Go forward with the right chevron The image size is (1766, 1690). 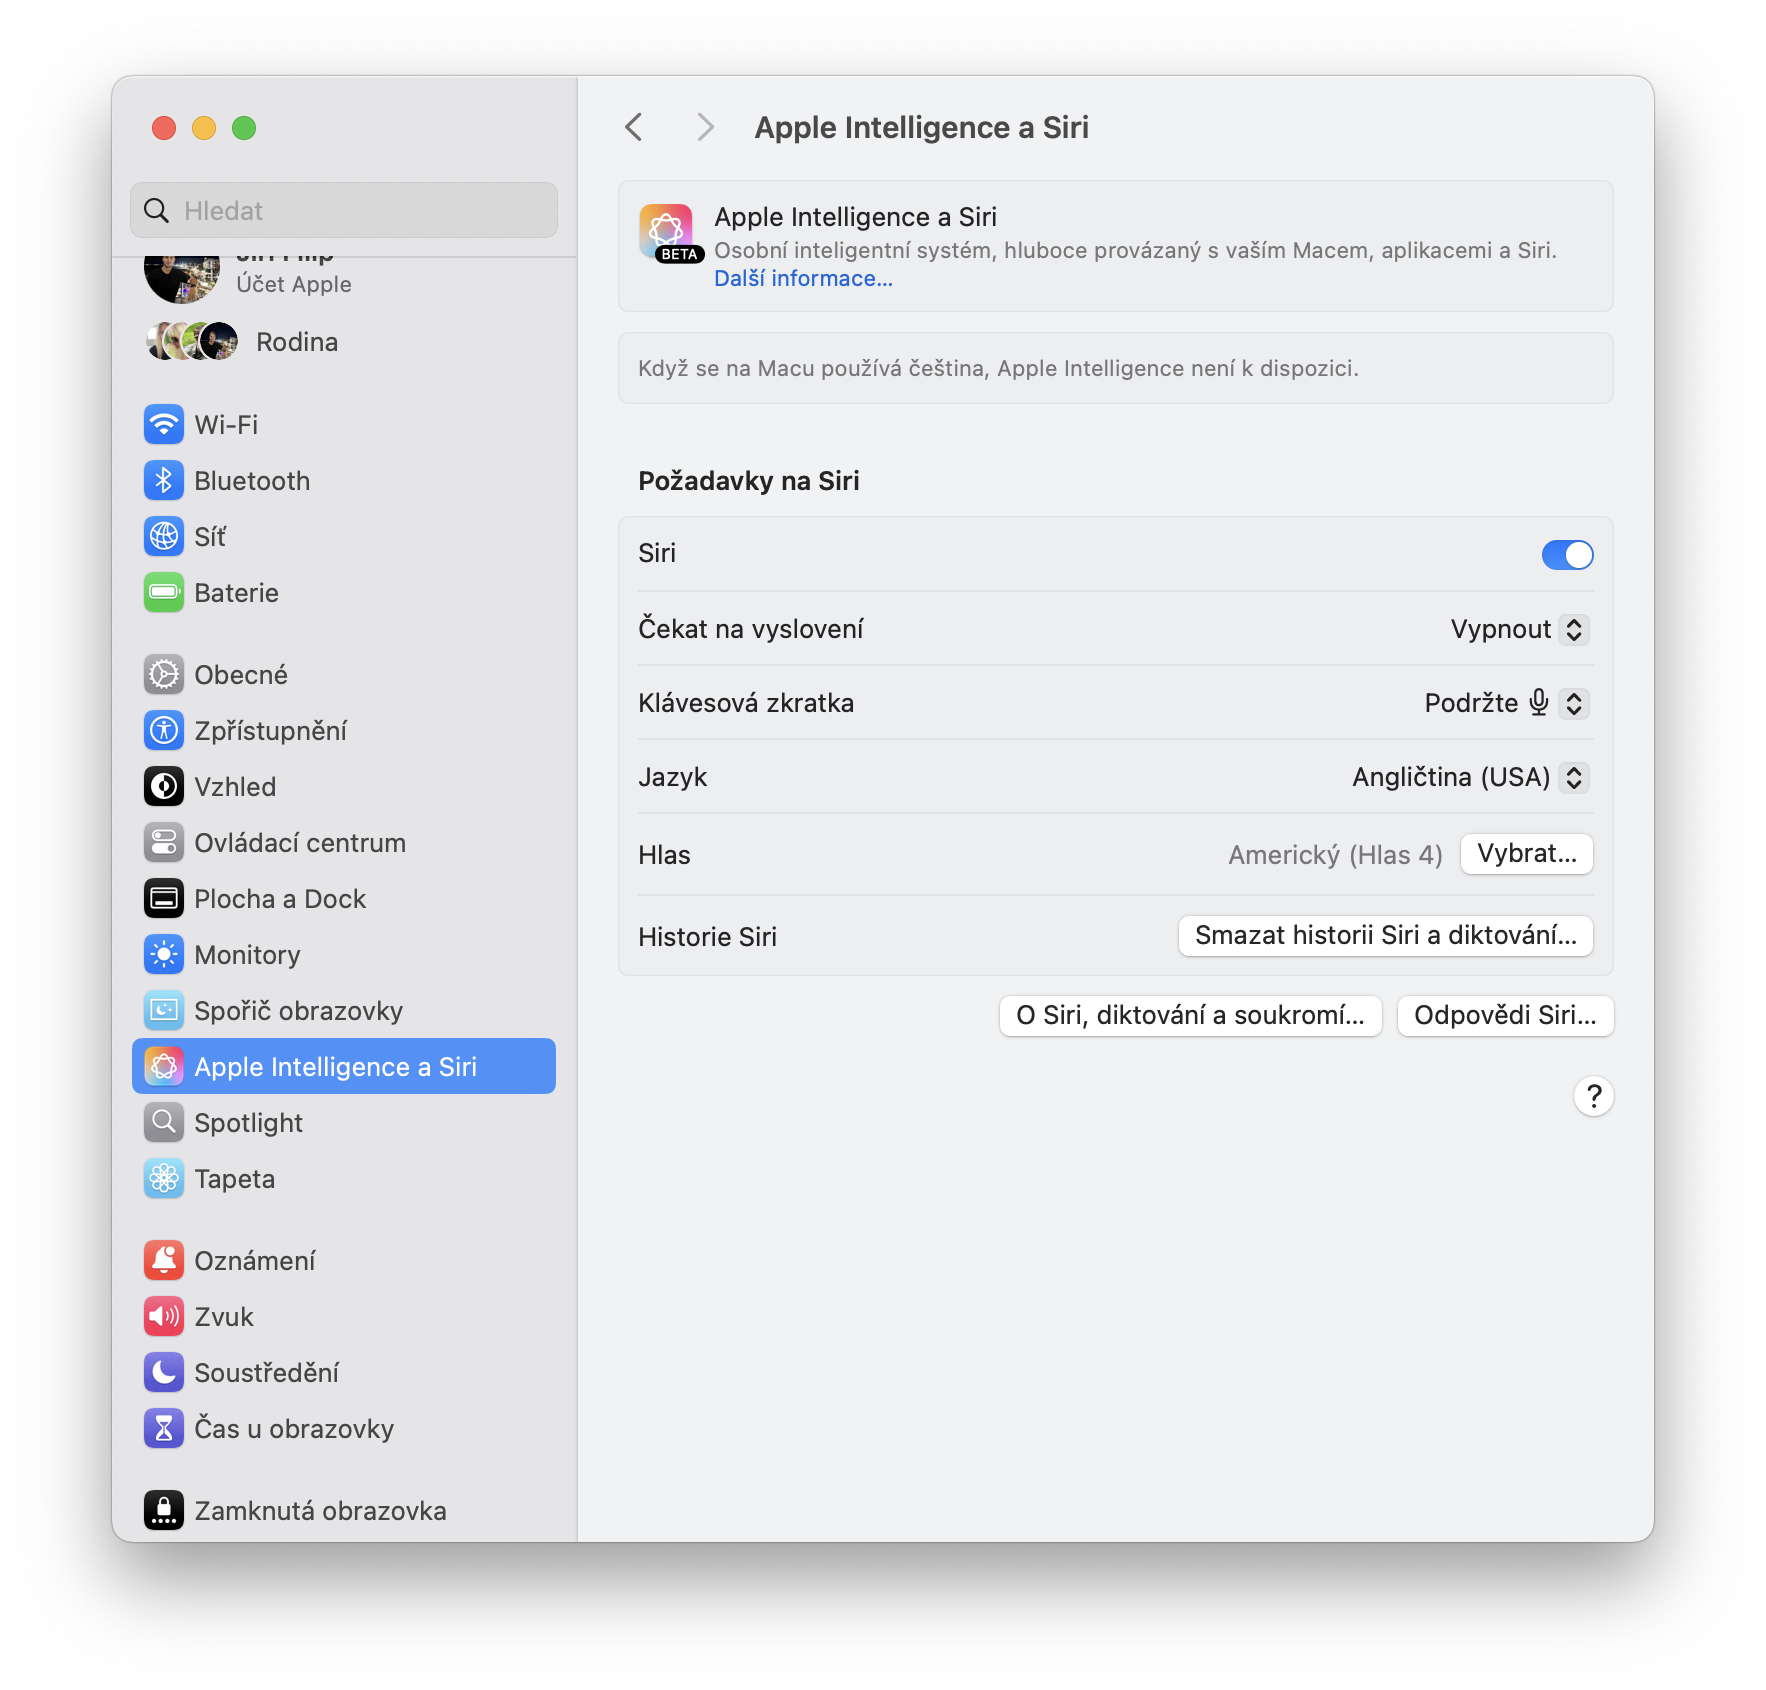point(706,128)
